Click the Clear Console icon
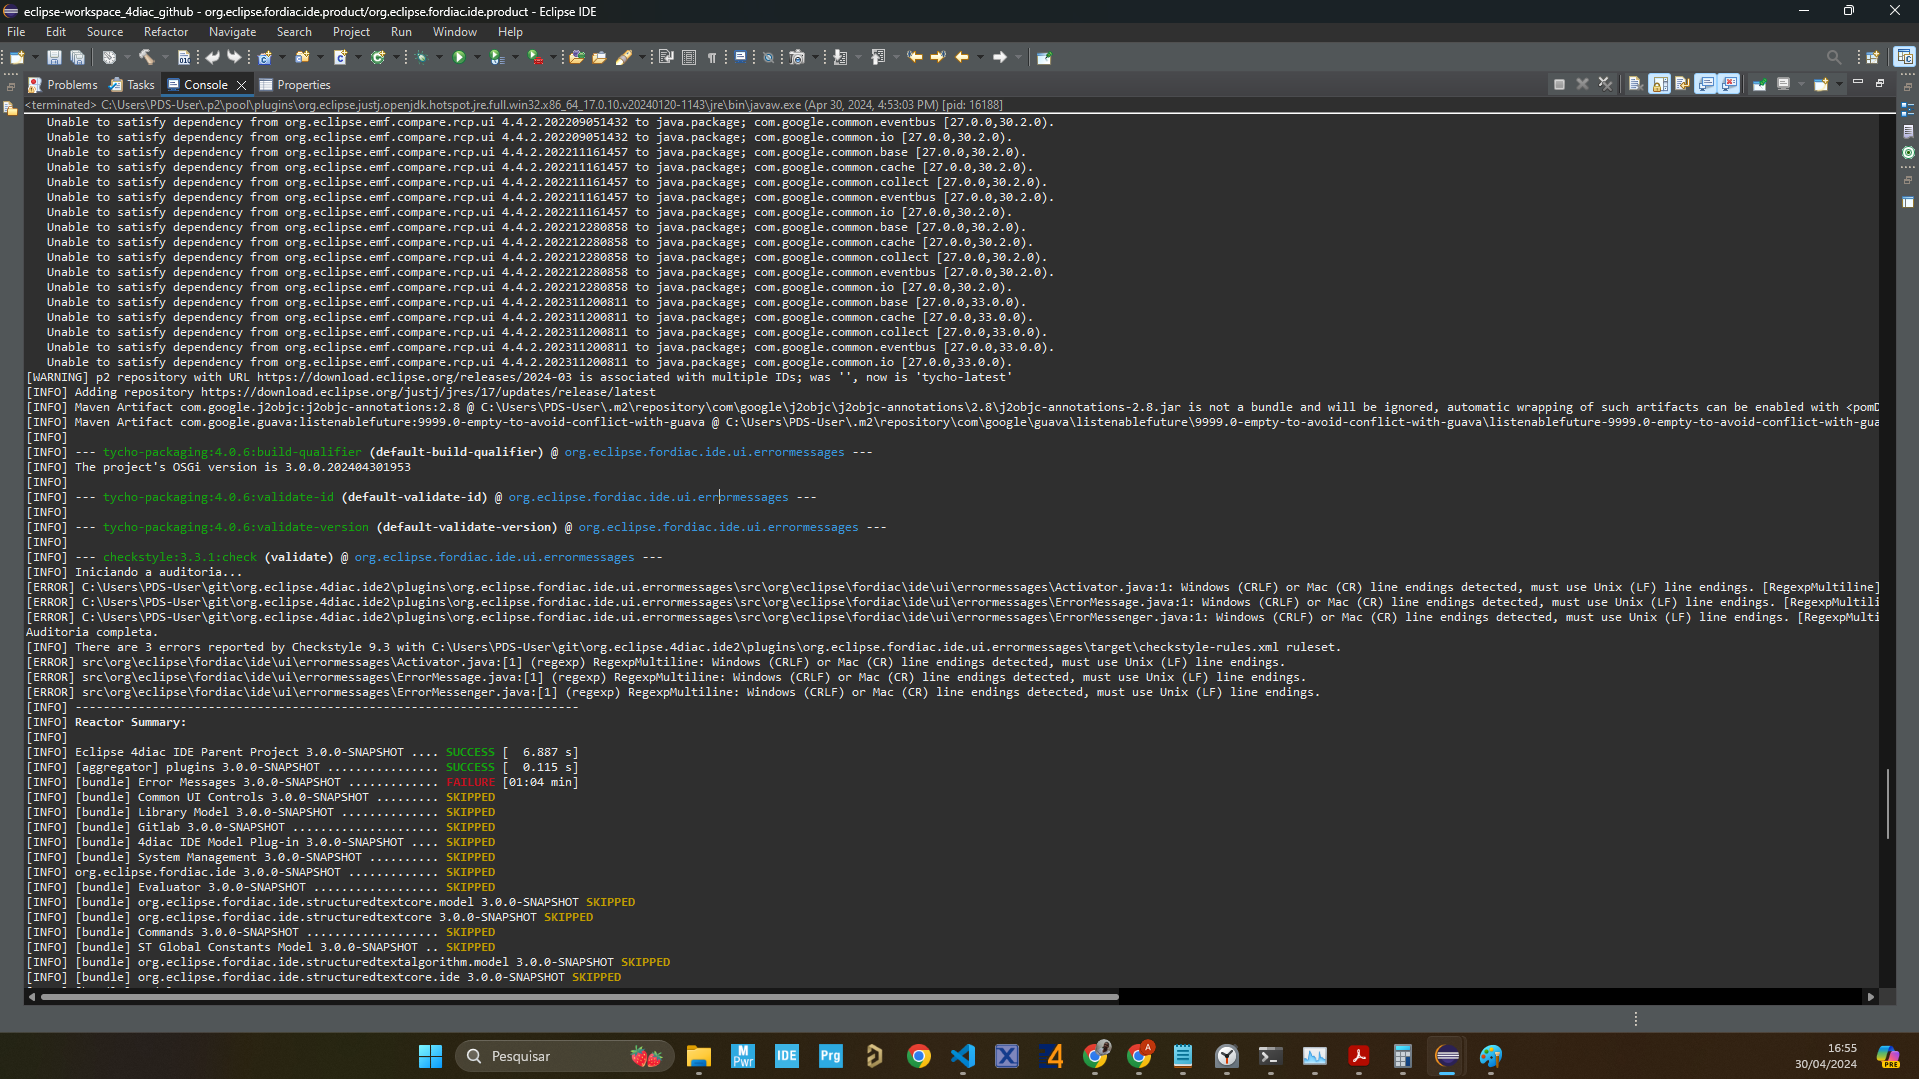Screen dimensions: 1919x1079 1636,84
